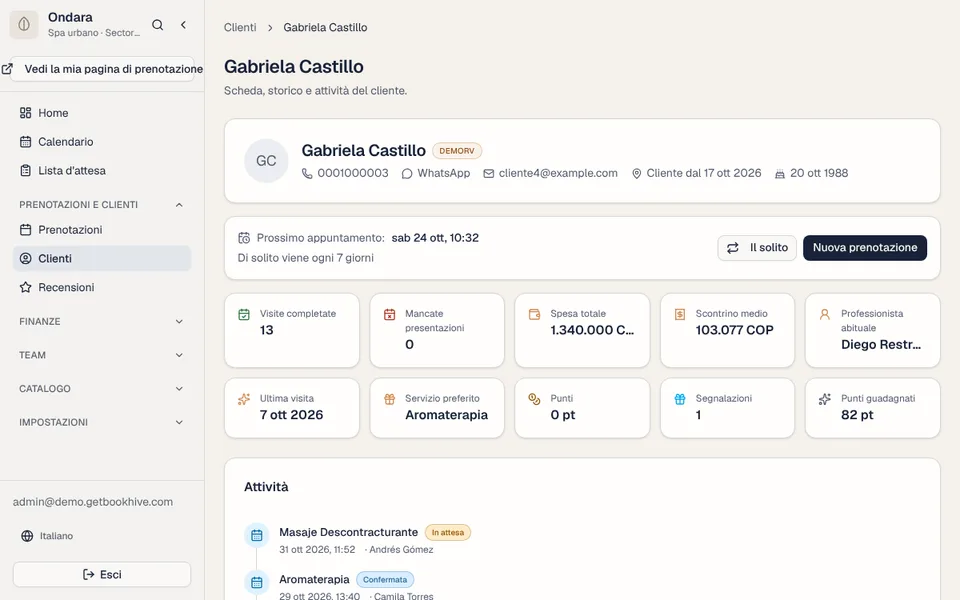This screenshot has height=600, width=960.
Task: Click the Punti coins icon
Action: coord(534,399)
